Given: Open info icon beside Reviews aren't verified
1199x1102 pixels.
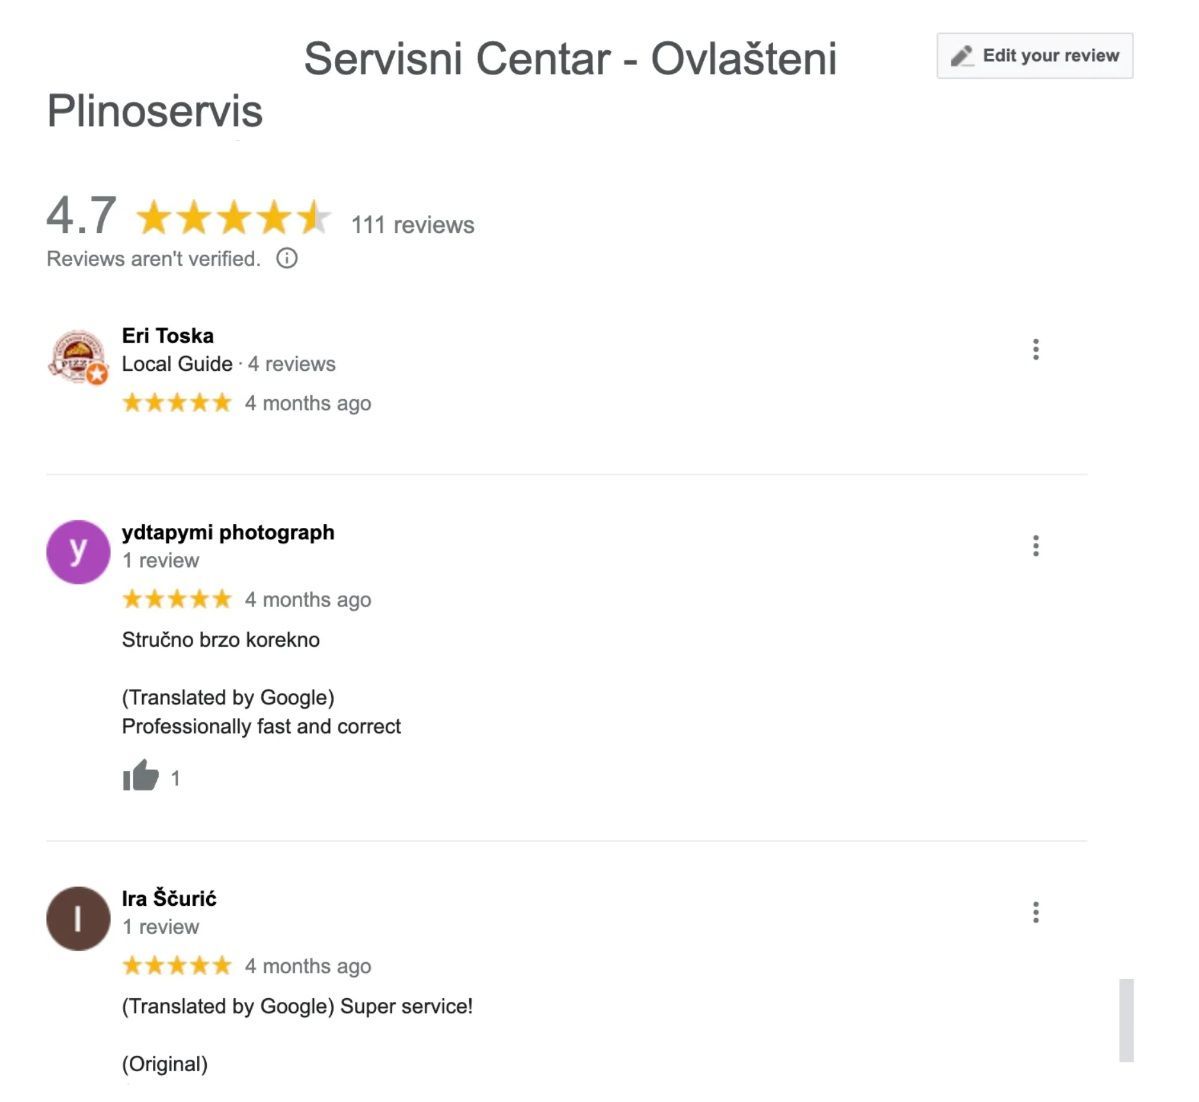Looking at the screenshot, I should pyautogui.click(x=287, y=259).
